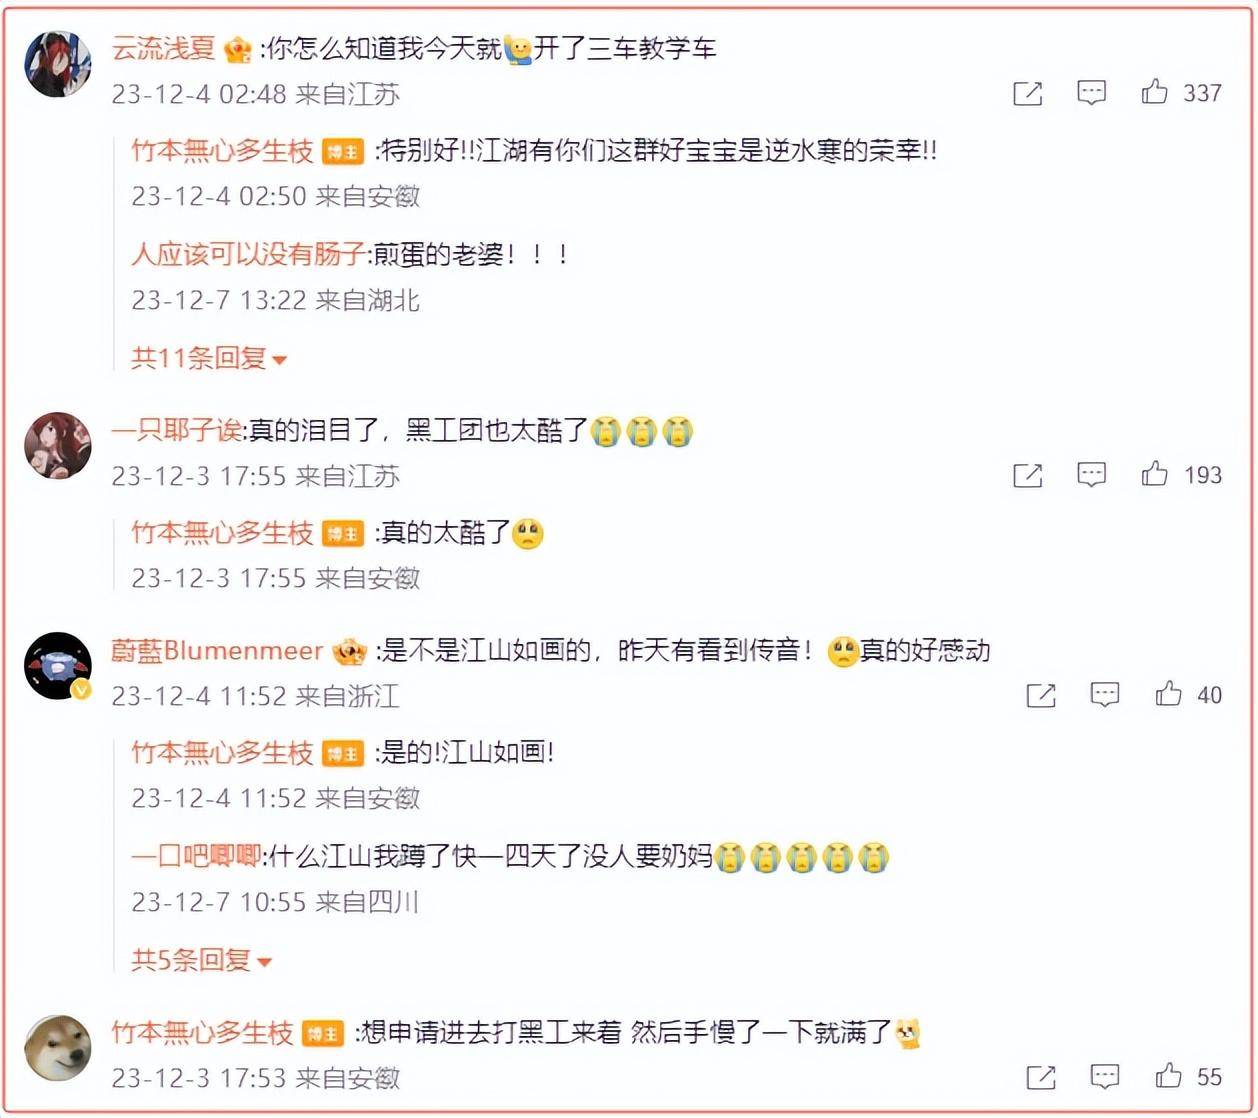Reply to 云流浅夏's comment via comment icon

point(1091,93)
